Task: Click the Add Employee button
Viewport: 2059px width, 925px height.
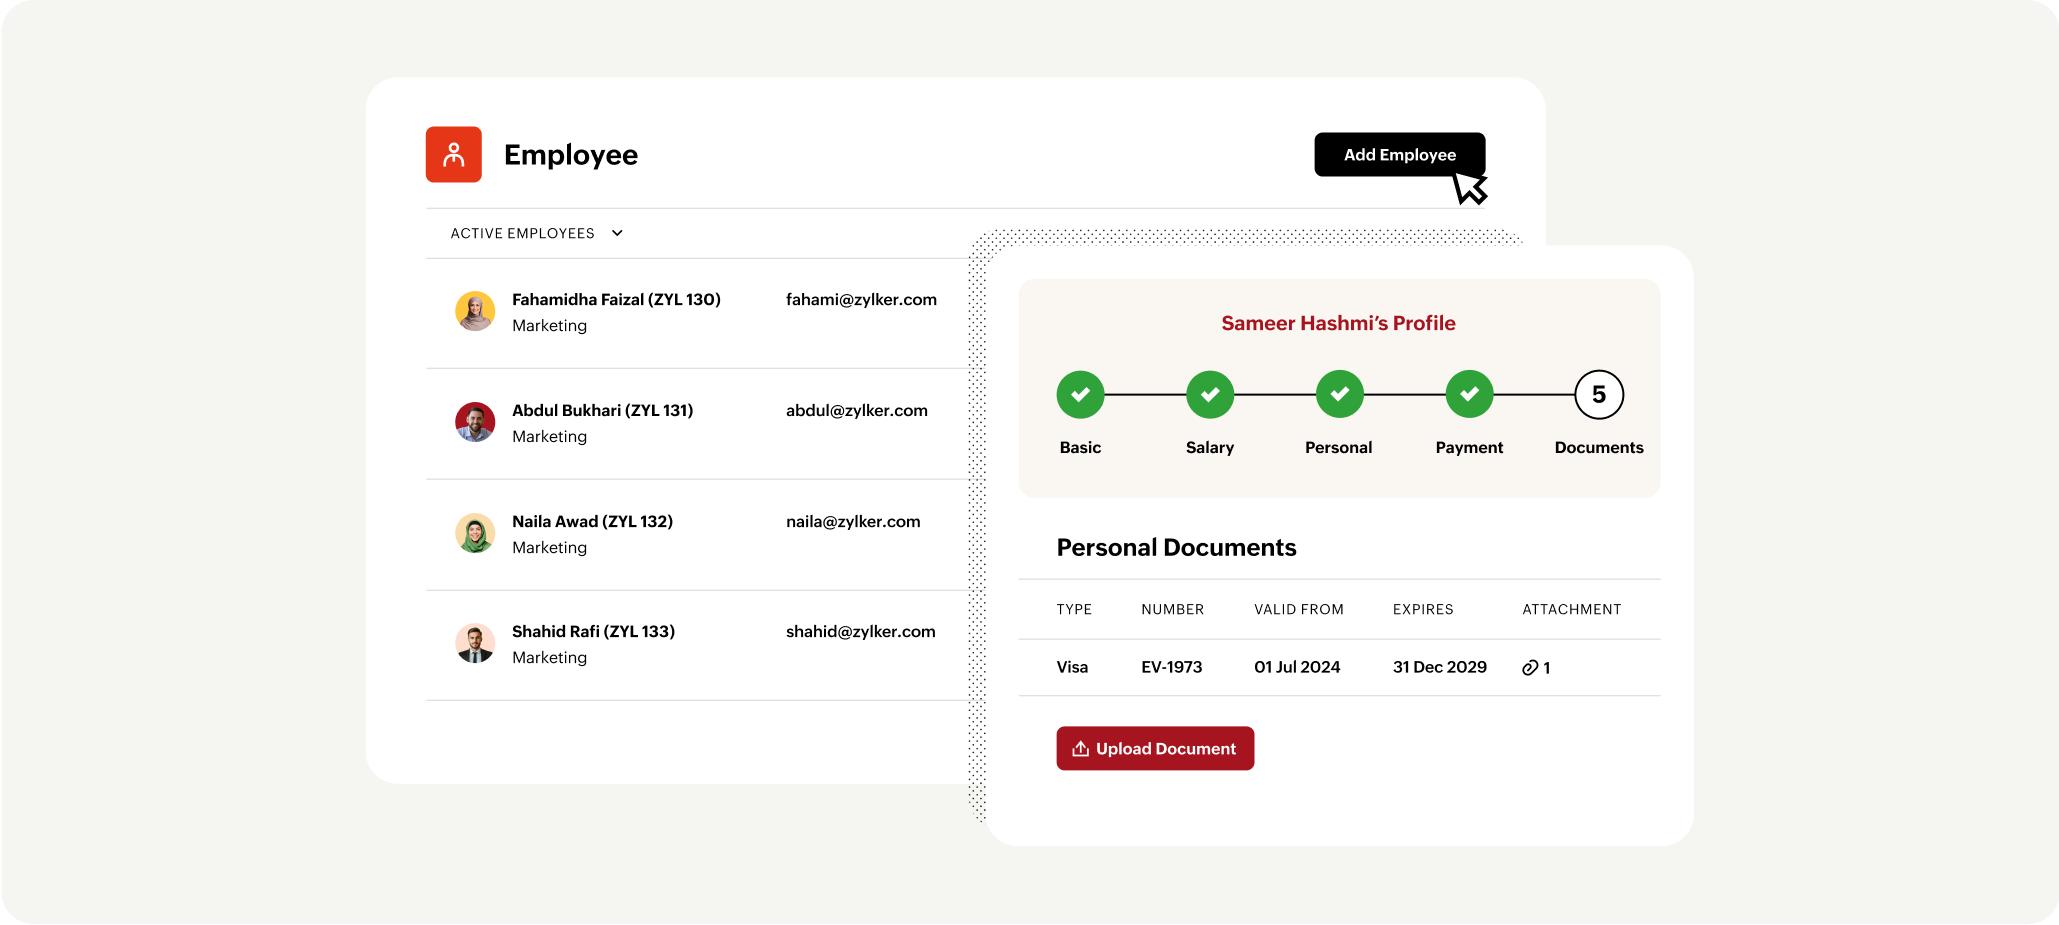Action: tap(1400, 154)
